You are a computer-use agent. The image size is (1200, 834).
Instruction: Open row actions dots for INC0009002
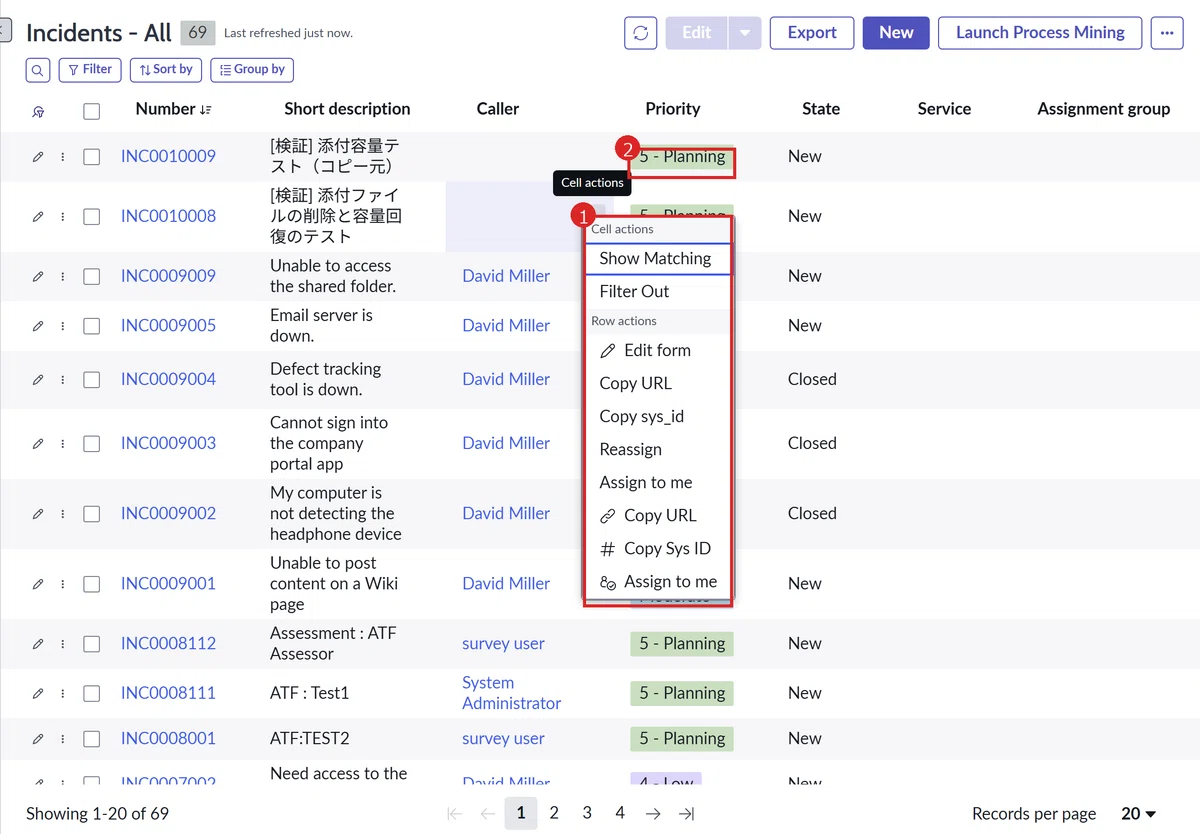[63, 514]
